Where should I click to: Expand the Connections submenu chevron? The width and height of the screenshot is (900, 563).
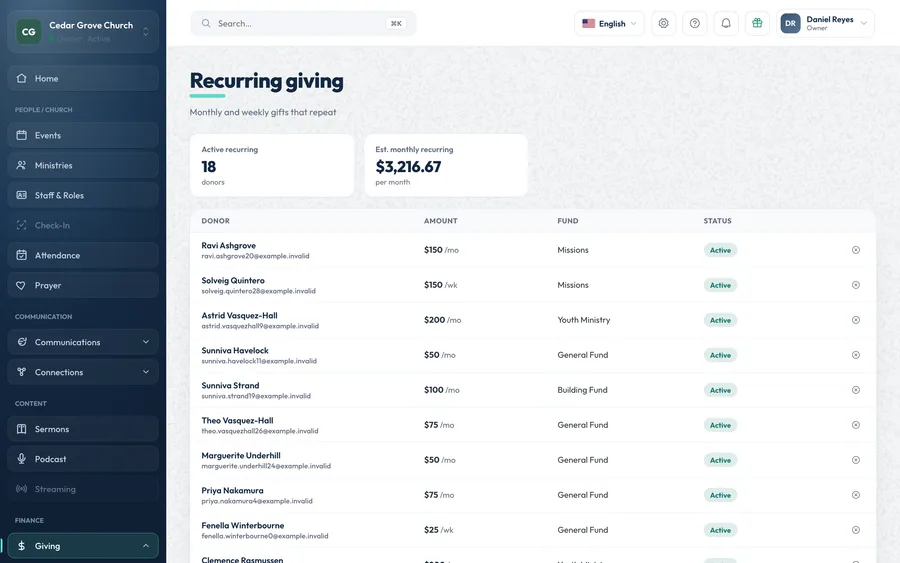pos(146,372)
